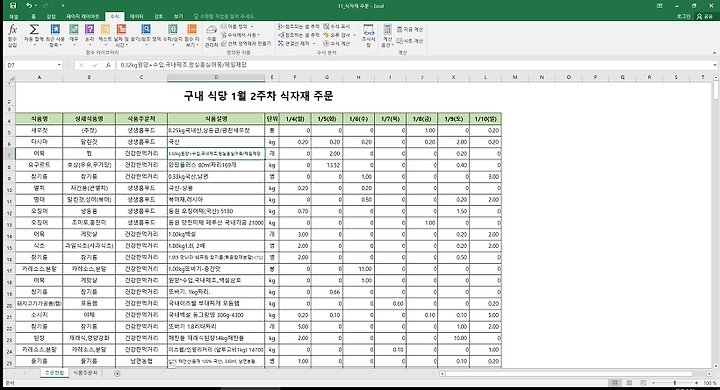The width and height of the screenshot is (720, 390).
Task: Switch to the View (보기) tab
Action: click(178, 16)
